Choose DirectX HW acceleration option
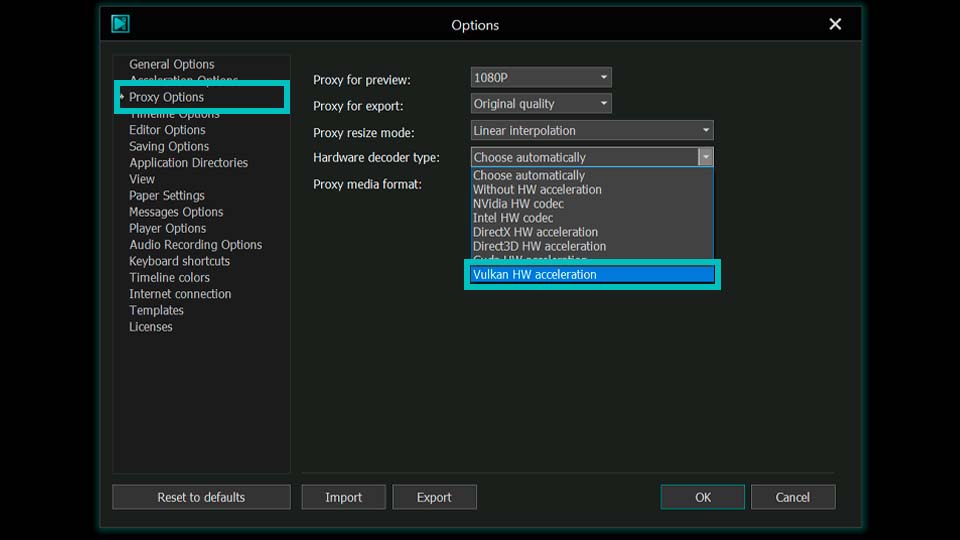 point(592,232)
